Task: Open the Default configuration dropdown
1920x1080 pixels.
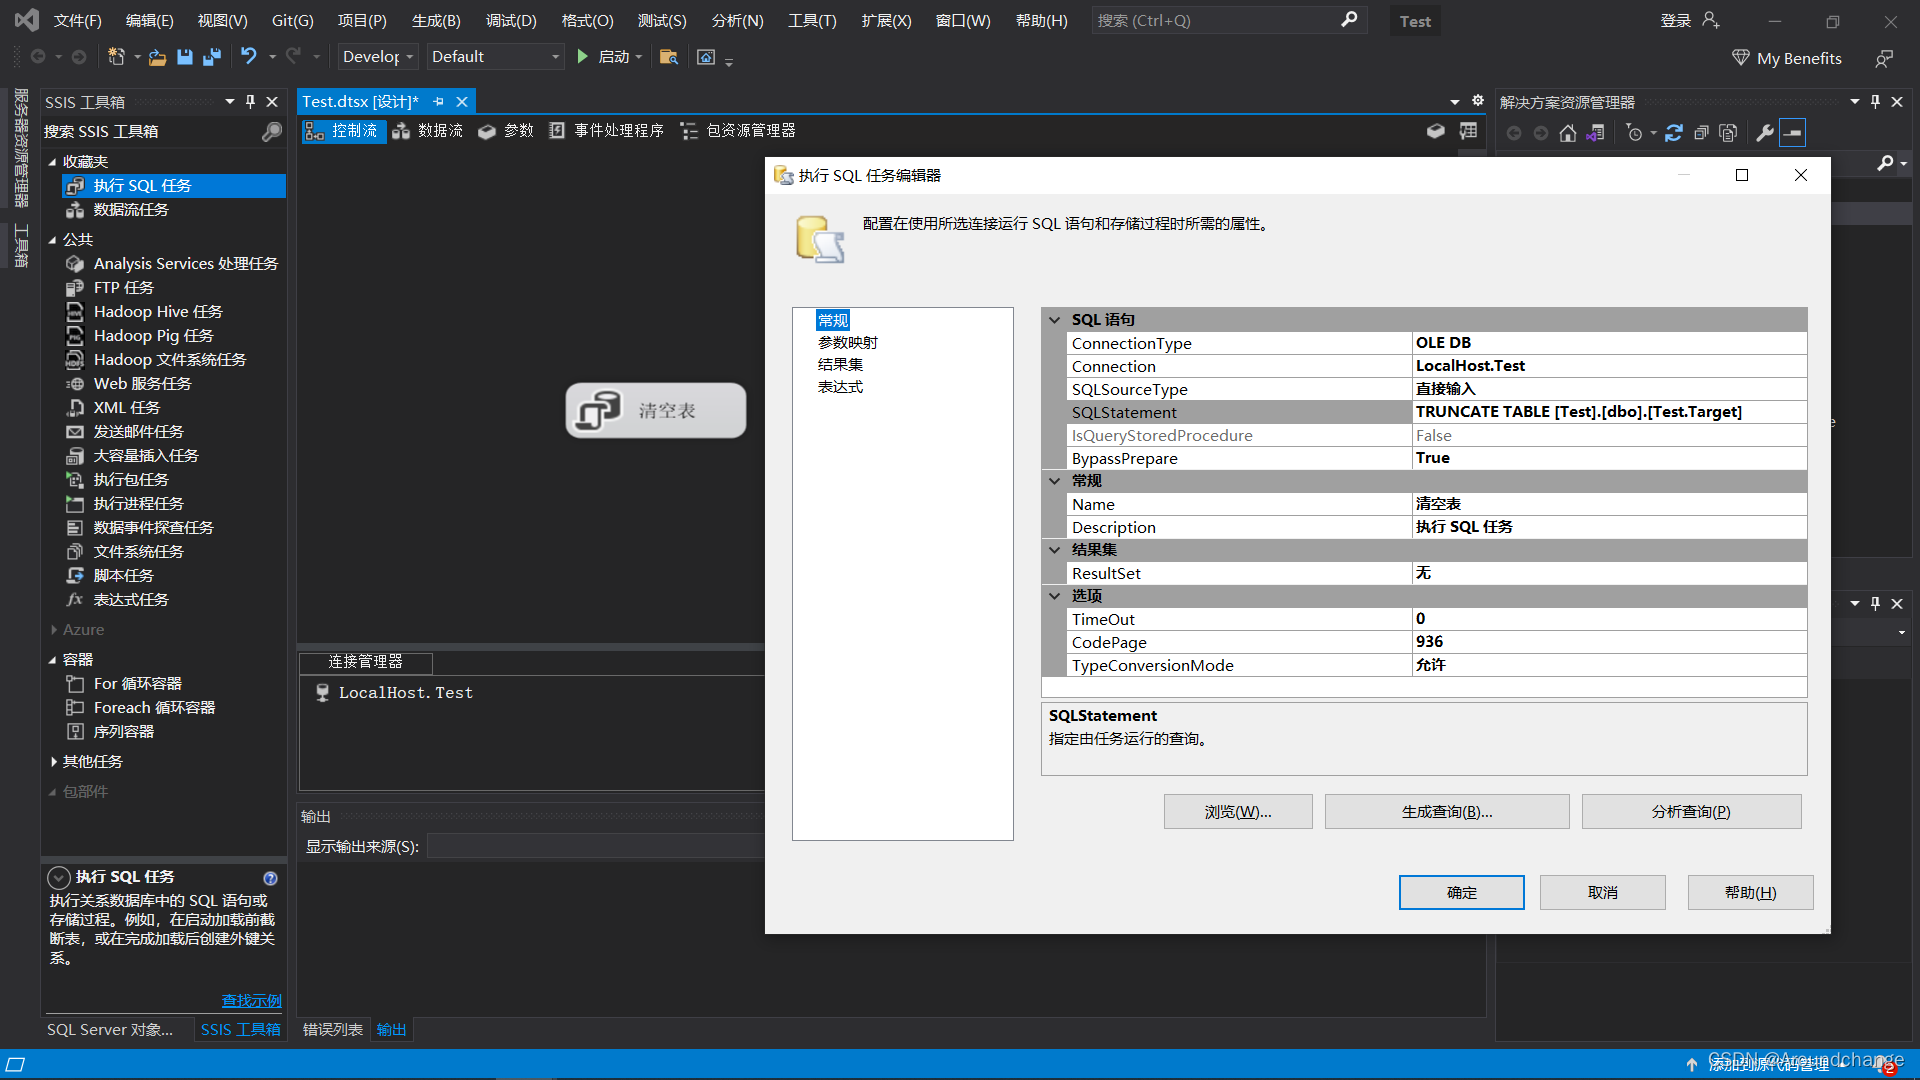Action: pos(555,57)
